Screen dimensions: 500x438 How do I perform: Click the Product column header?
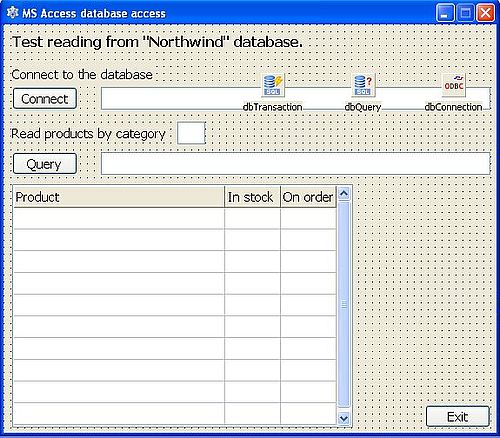coord(119,197)
